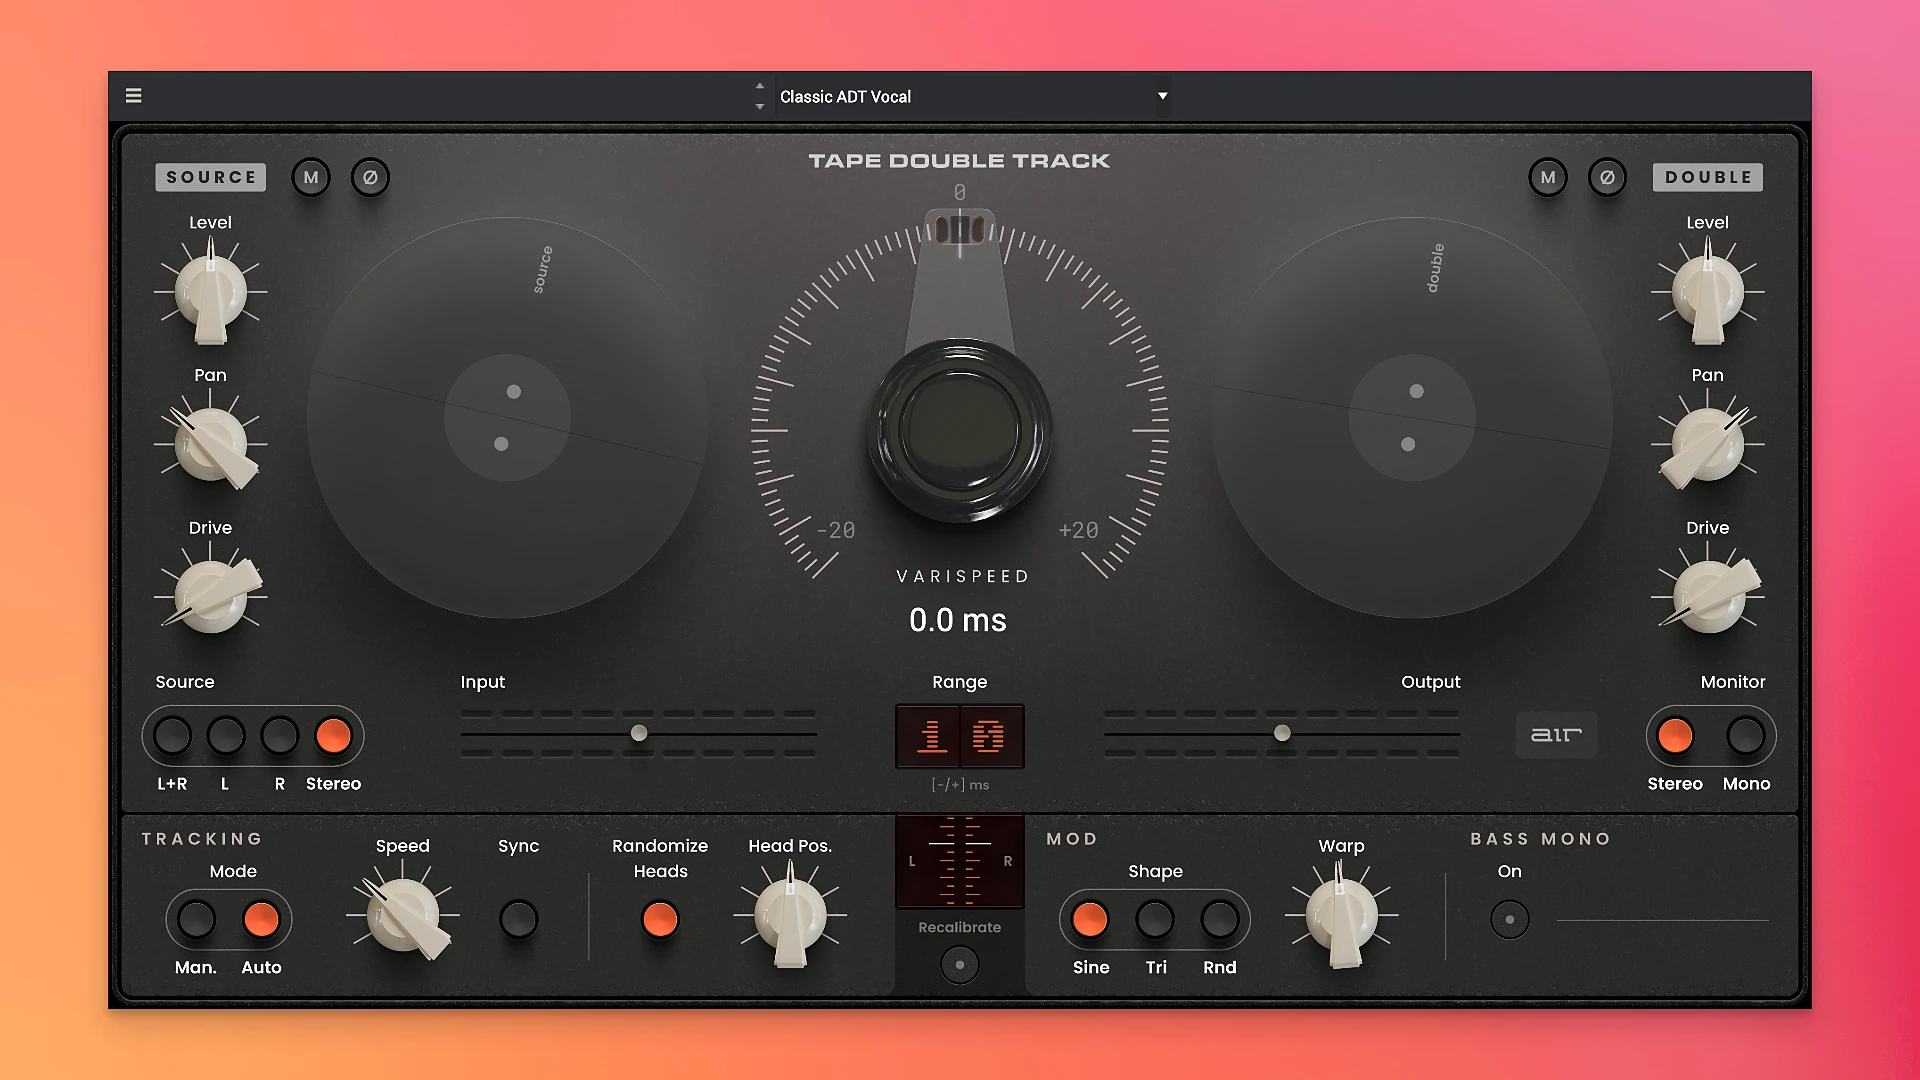Toggle the Sync button
The height and width of the screenshot is (1080, 1920).
[x=518, y=919]
